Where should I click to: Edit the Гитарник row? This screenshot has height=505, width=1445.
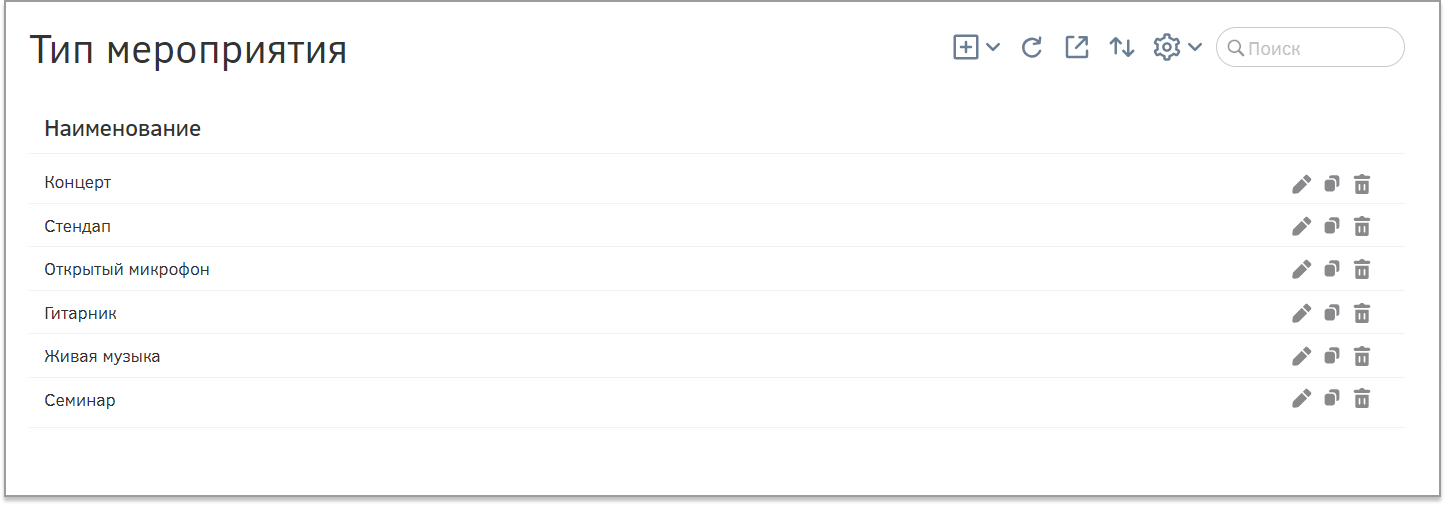pos(1301,314)
